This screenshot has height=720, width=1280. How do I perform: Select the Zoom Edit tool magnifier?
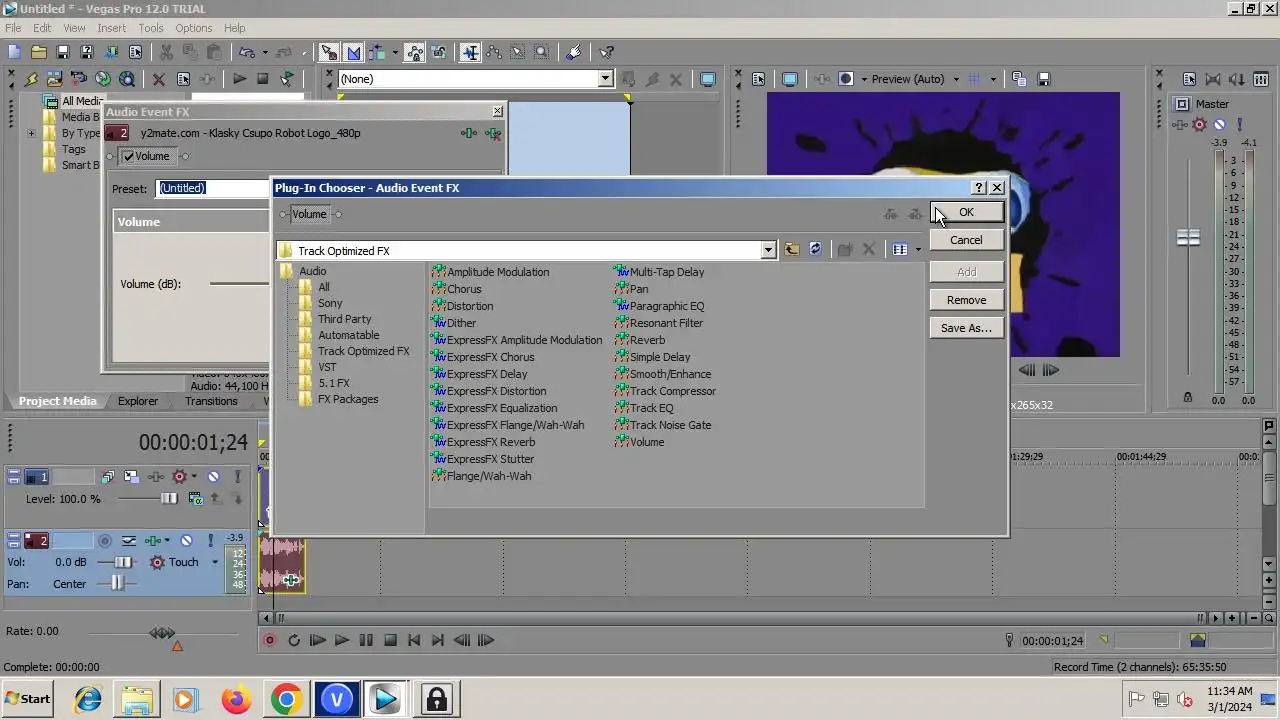click(x=541, y=52)
